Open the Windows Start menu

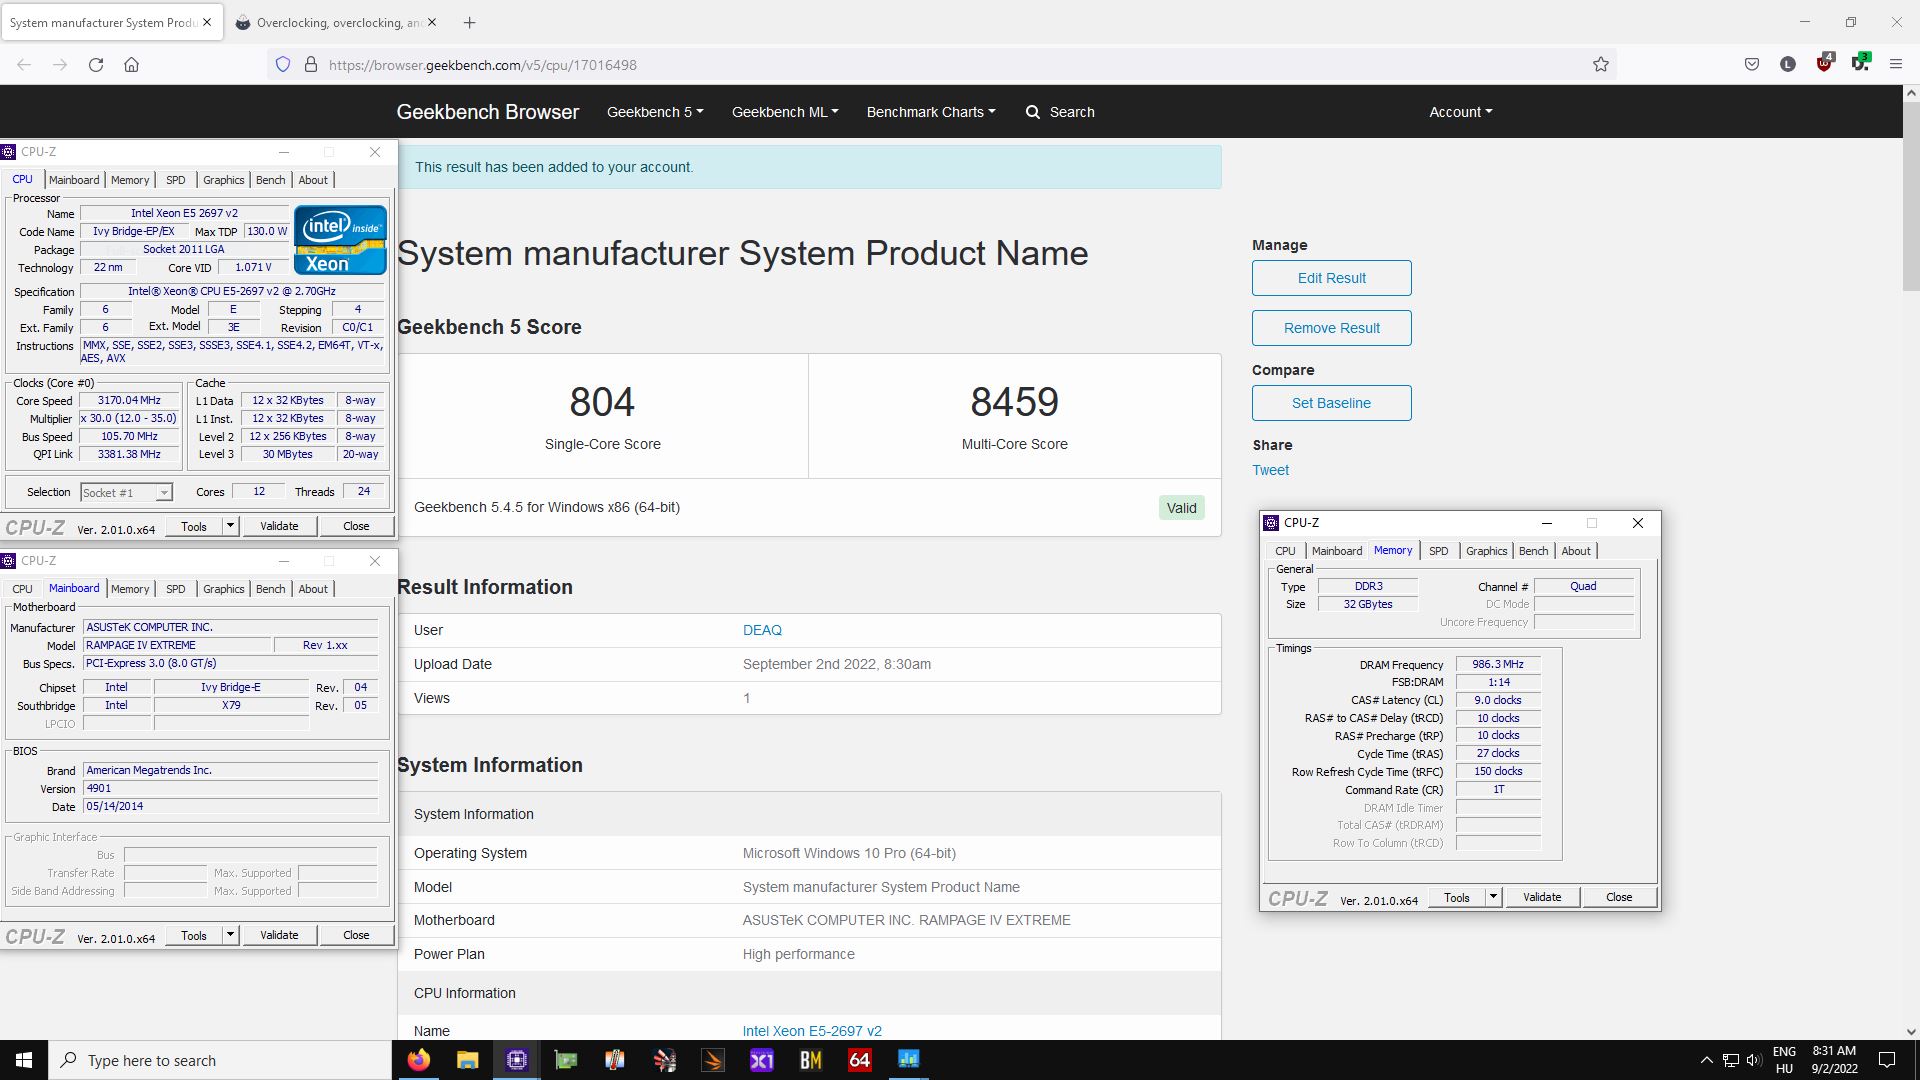click(x=24, y=1060)
